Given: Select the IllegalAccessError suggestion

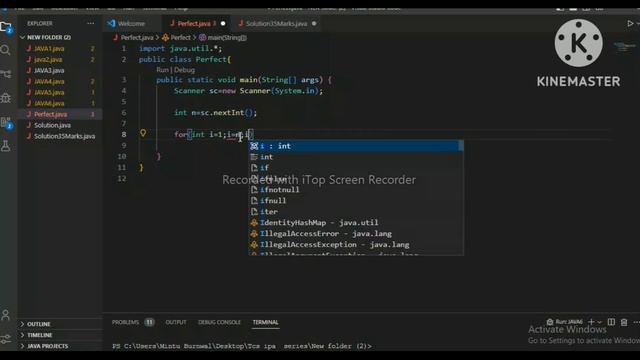Looking at the screenshot, I should (x=354, y=234).
